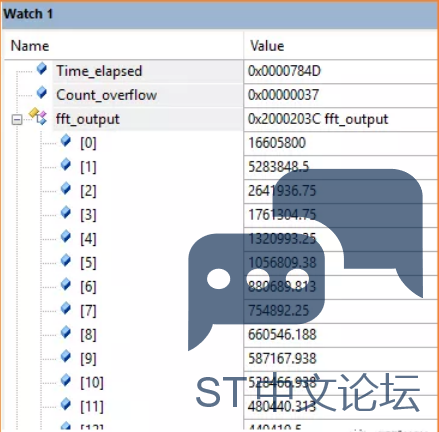The height and width of the screenshot is (432, 439).
Task: Click the value 587167.938
Action: coord(282,359)
